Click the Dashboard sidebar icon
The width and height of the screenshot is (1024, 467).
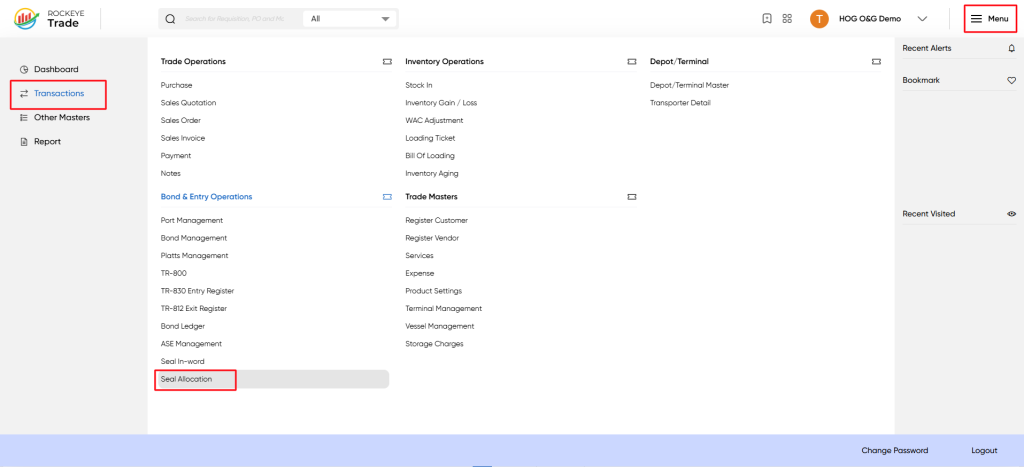[24, 69]
